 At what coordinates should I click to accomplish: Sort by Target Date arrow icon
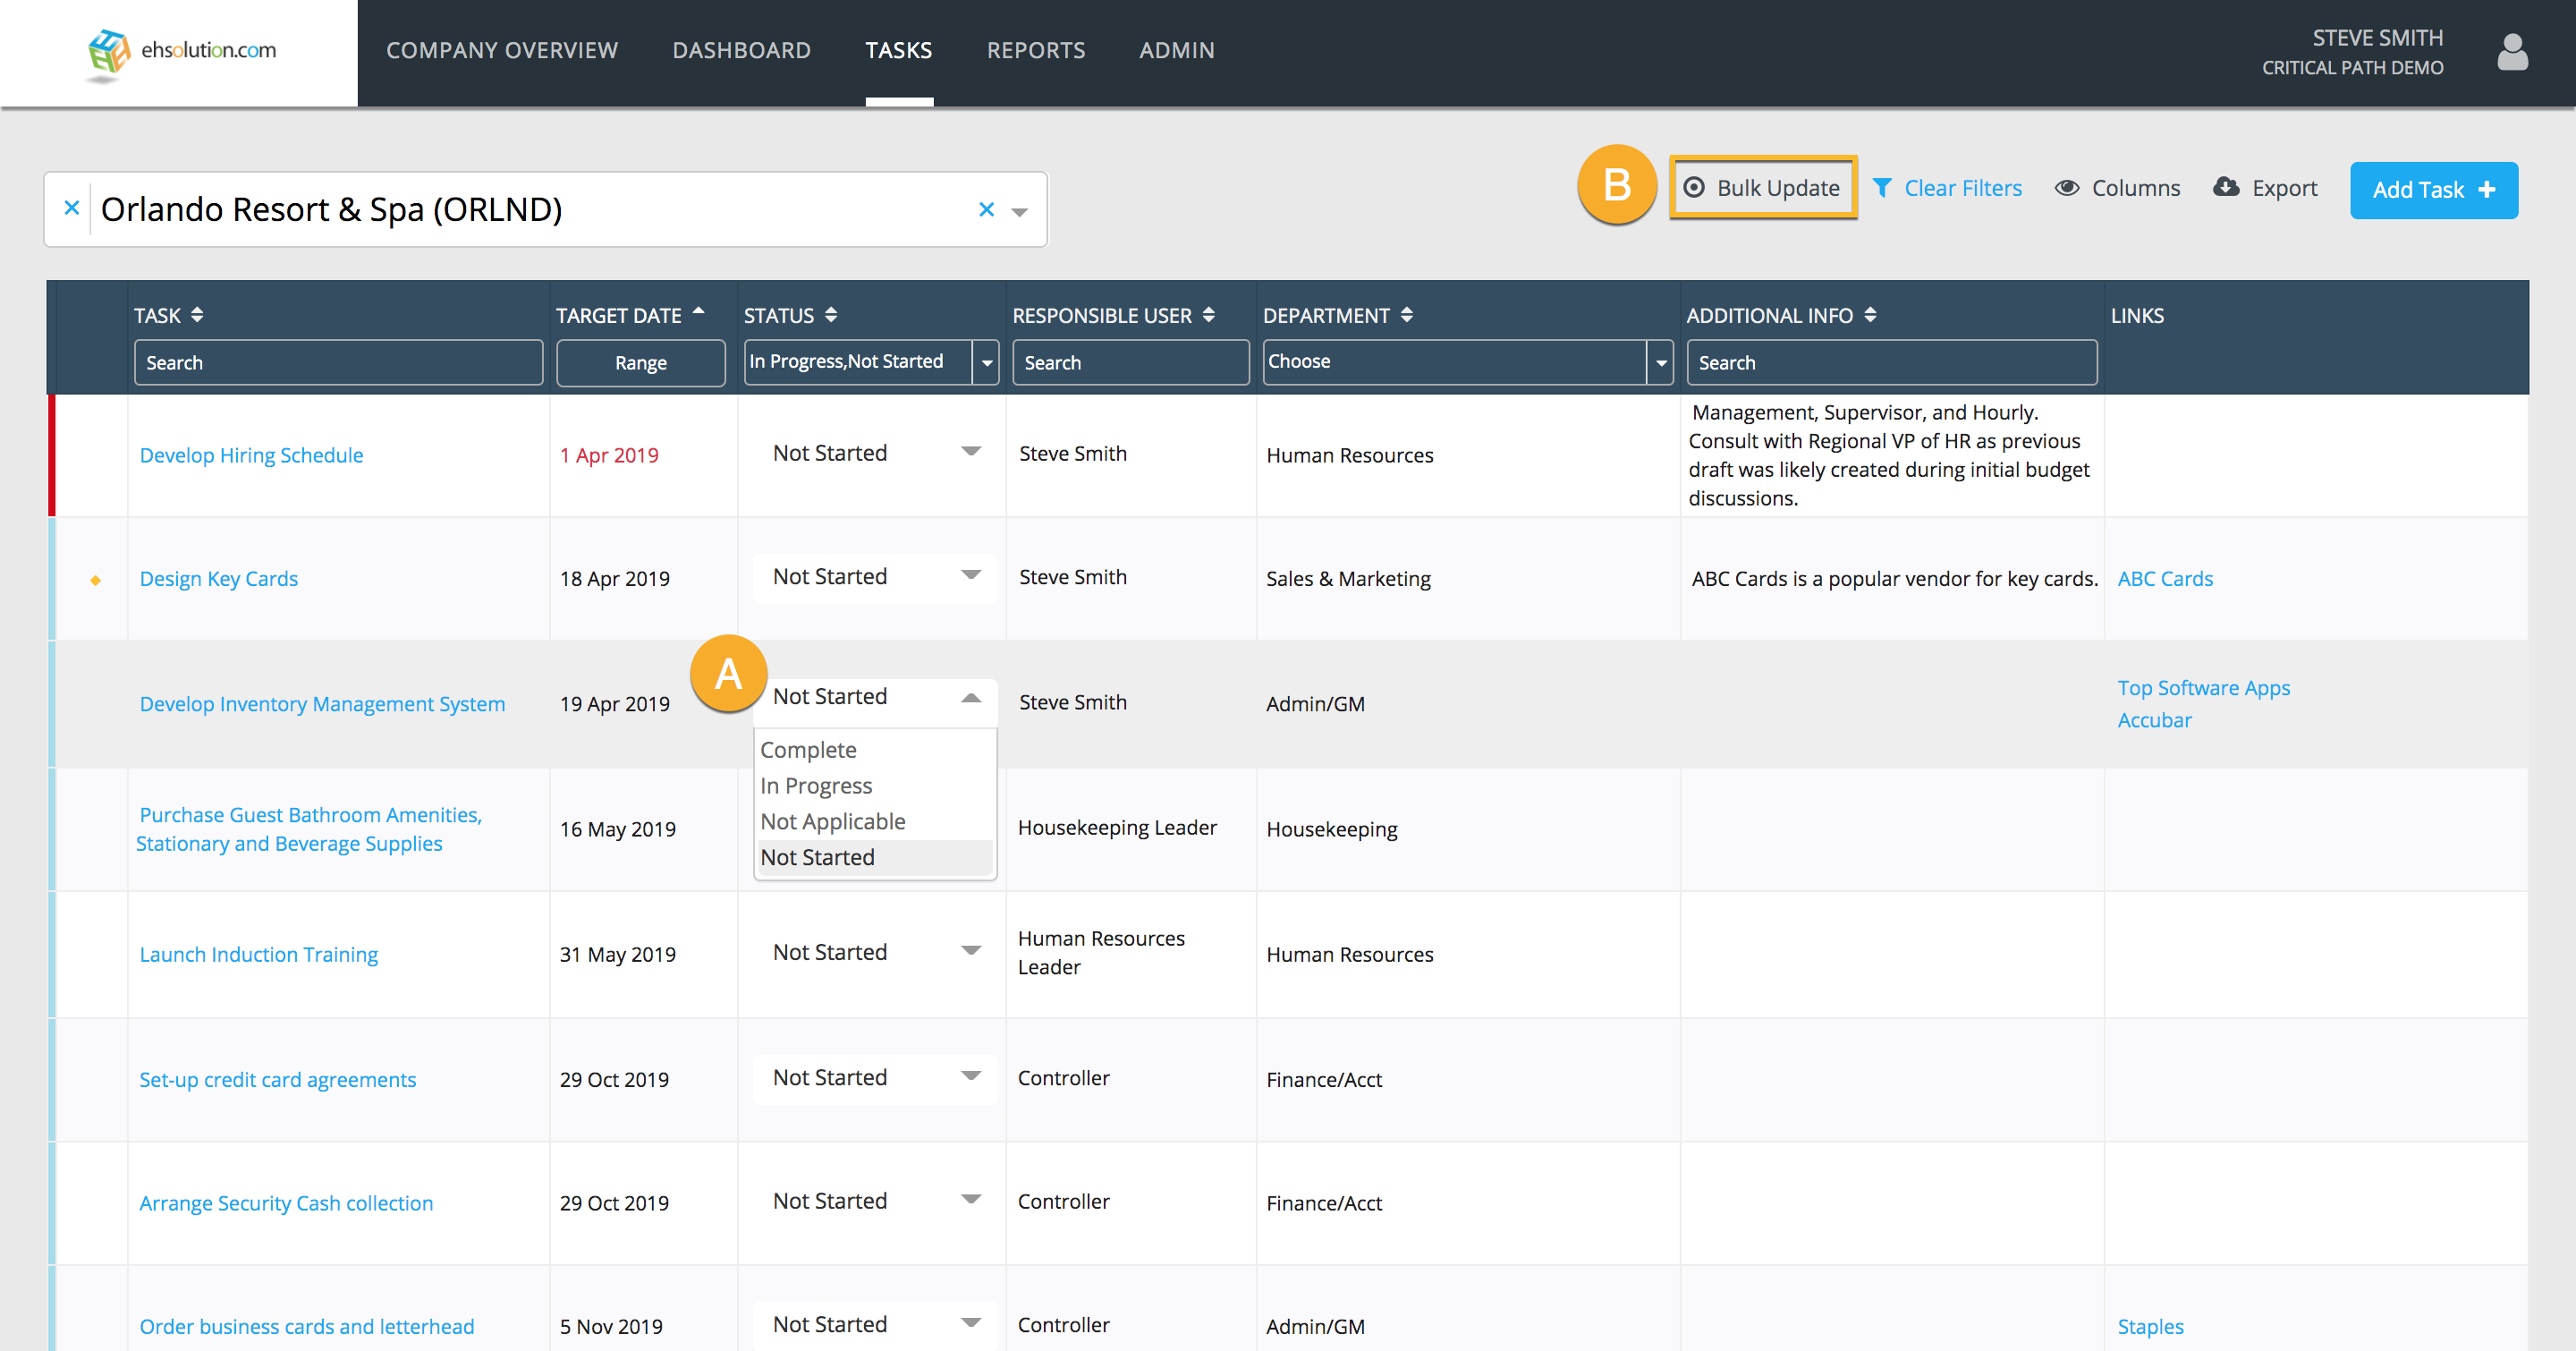pos(698,311)
